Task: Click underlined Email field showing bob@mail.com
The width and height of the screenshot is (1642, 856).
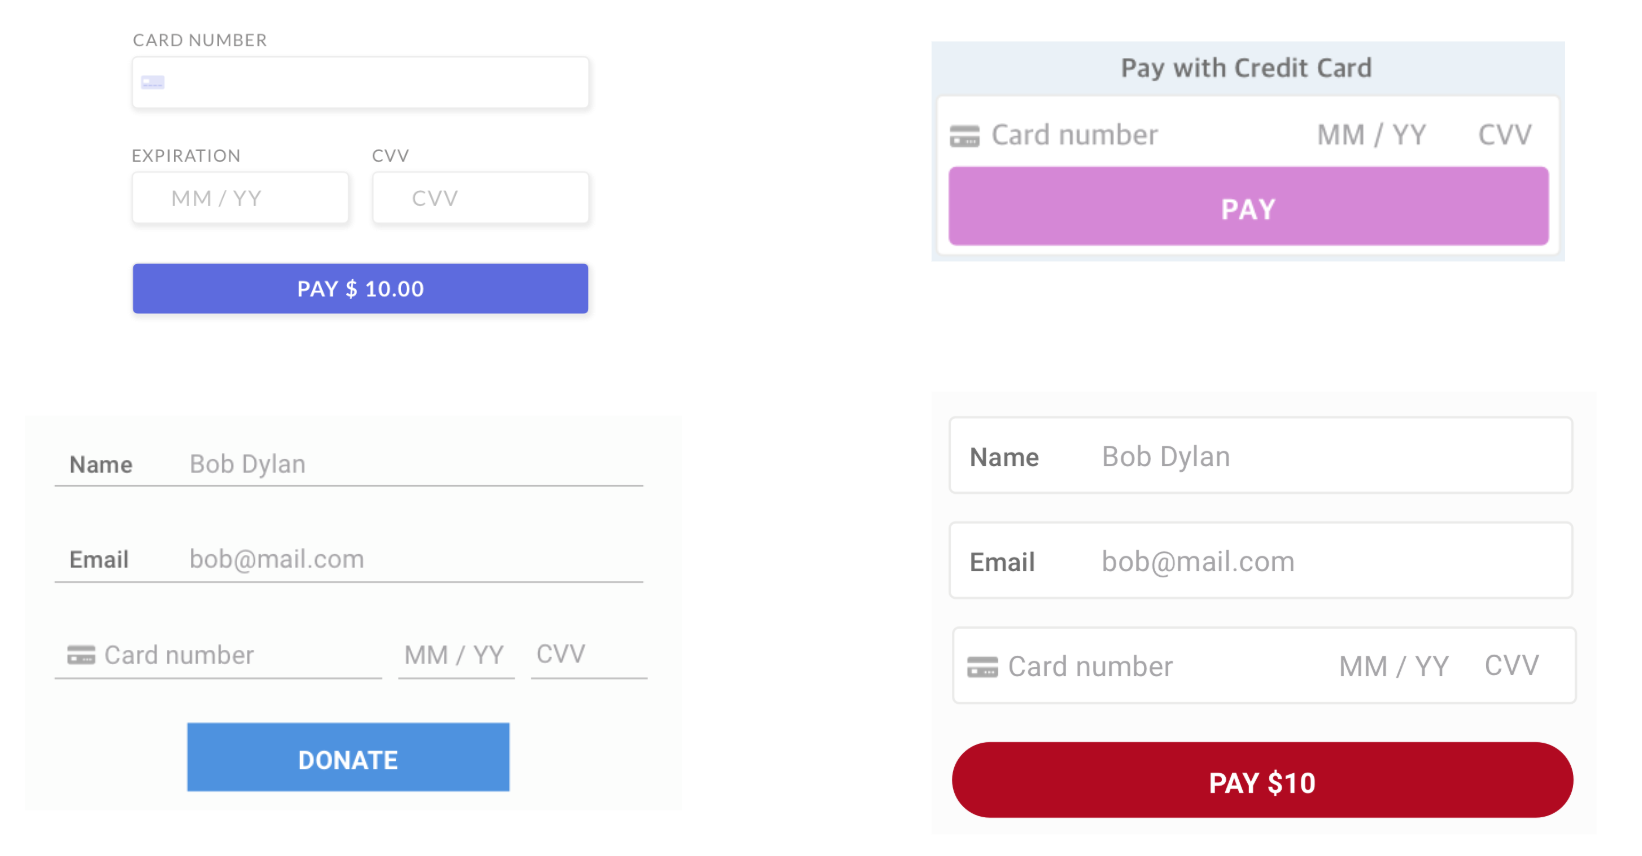Action: [x=348, y=559]
